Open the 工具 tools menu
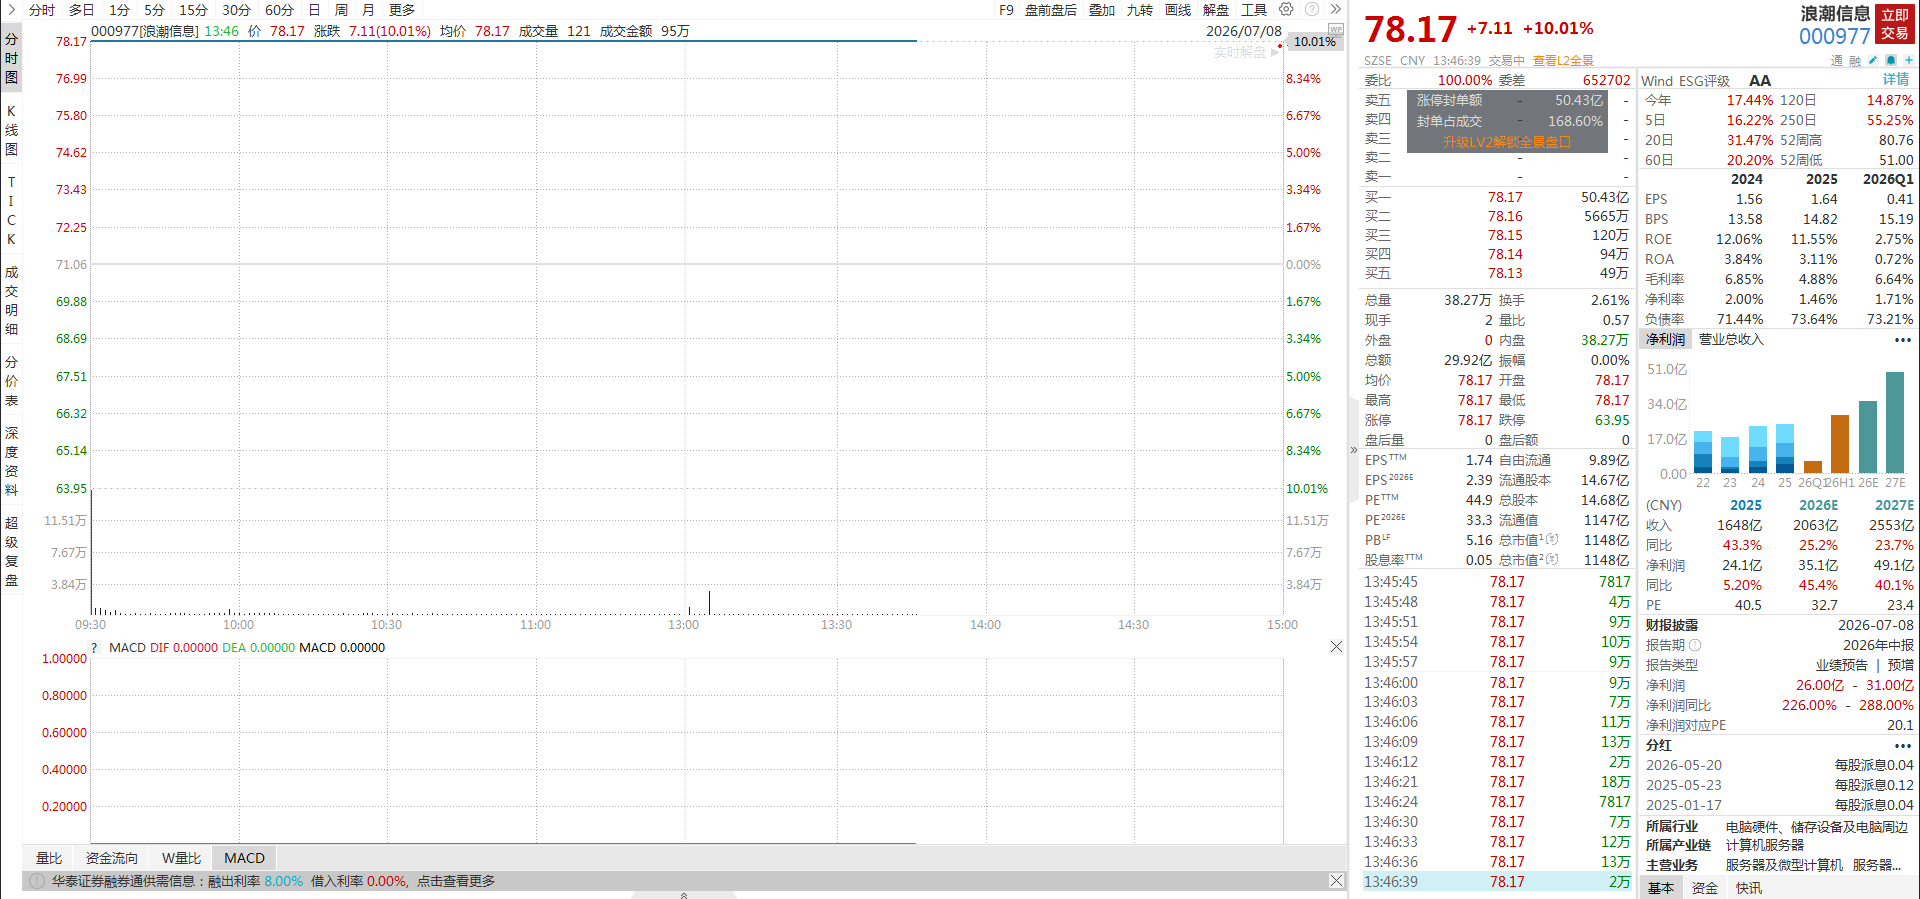This screenshot has height=899, width=1920. click(1254, 10)
